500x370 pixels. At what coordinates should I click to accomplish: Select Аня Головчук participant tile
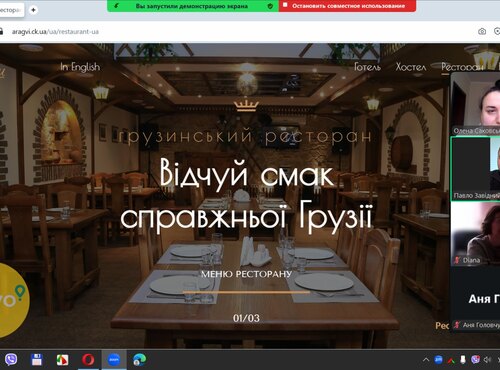point(475,299)
